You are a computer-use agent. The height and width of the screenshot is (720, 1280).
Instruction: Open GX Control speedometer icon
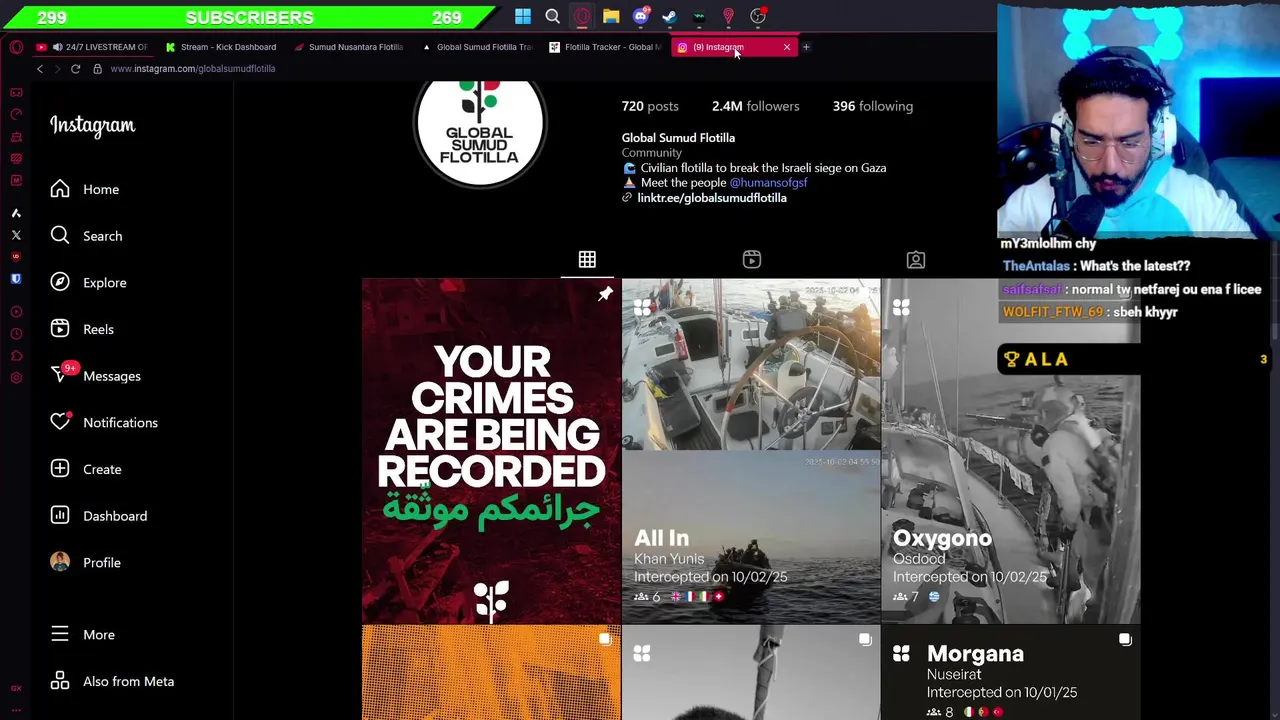(16, 114)
